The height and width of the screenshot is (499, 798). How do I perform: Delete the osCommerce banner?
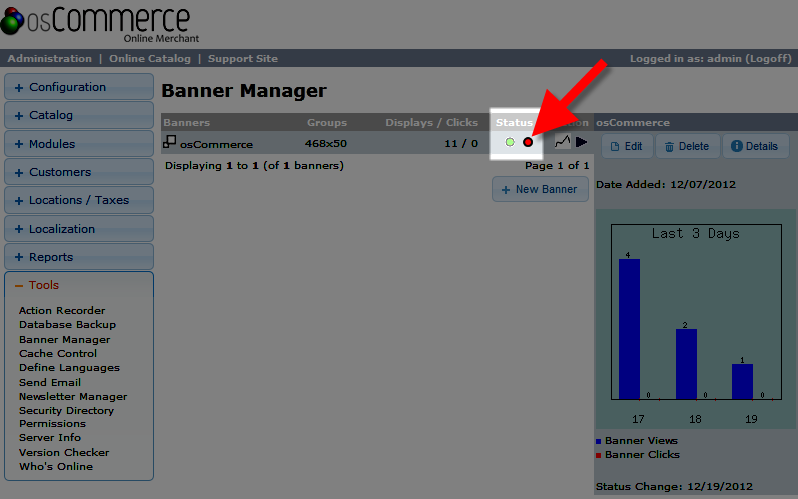(687, 146)
